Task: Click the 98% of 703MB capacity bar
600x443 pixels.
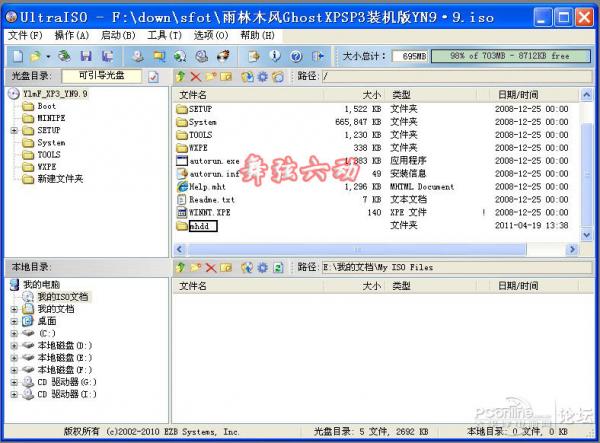Action: coord(510,56)
